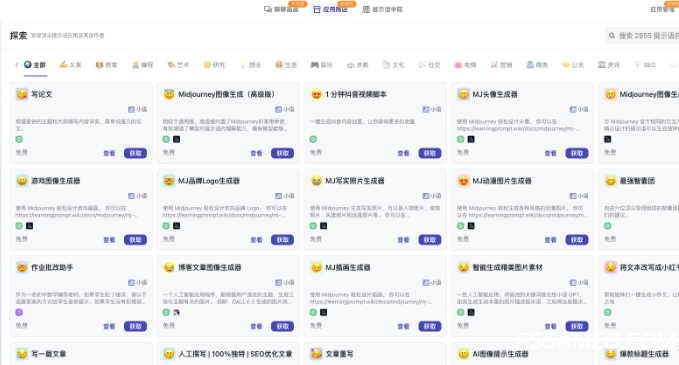Open the chat tab with speech-bubble icon
679x365 pixels.
pyautogui.click(x=281, y=9)
